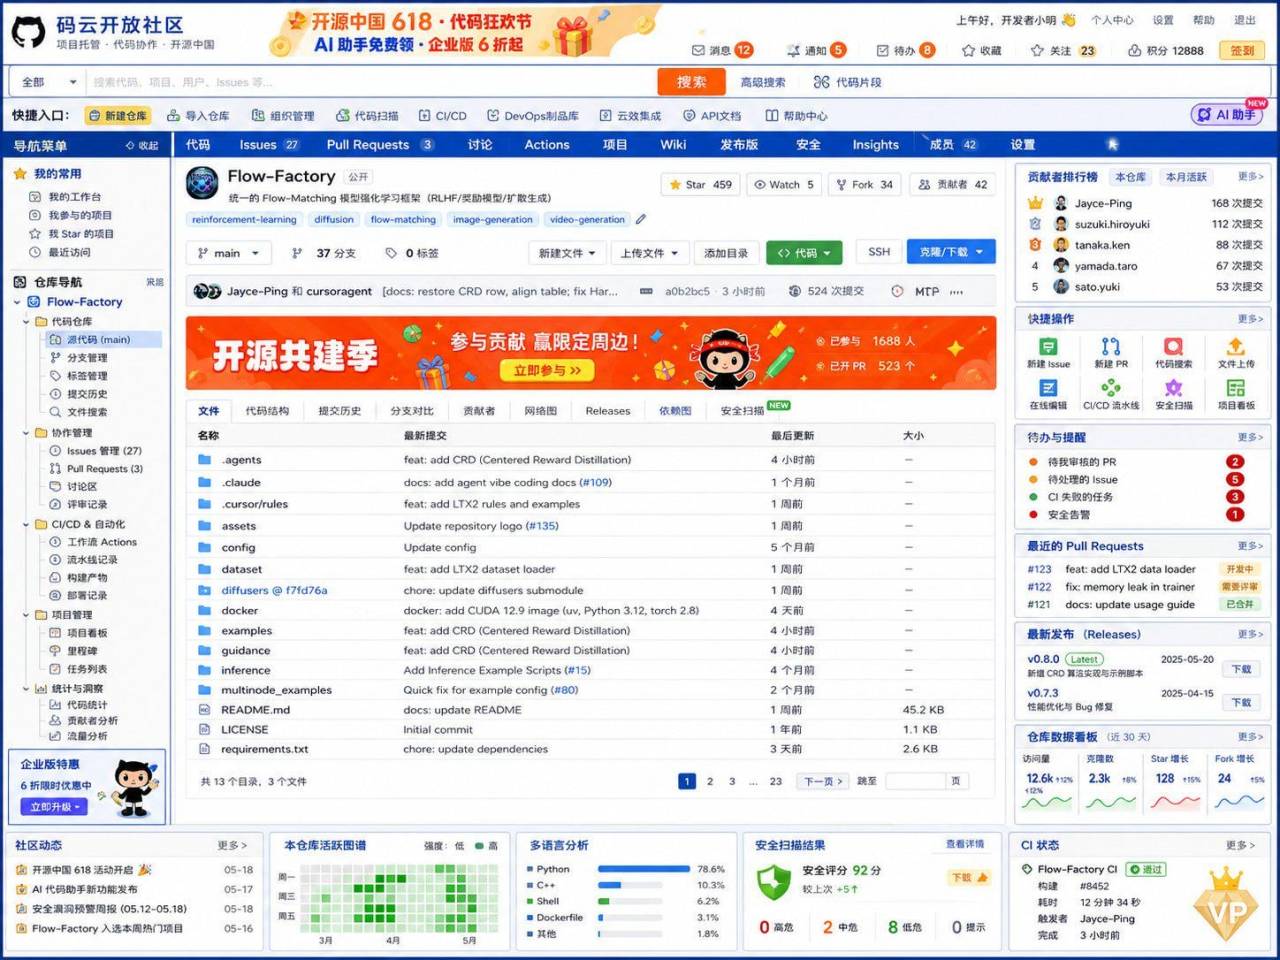Collapse the 统计与洞察 tree group
The image size is (1280, 960).
coord(26,688)
